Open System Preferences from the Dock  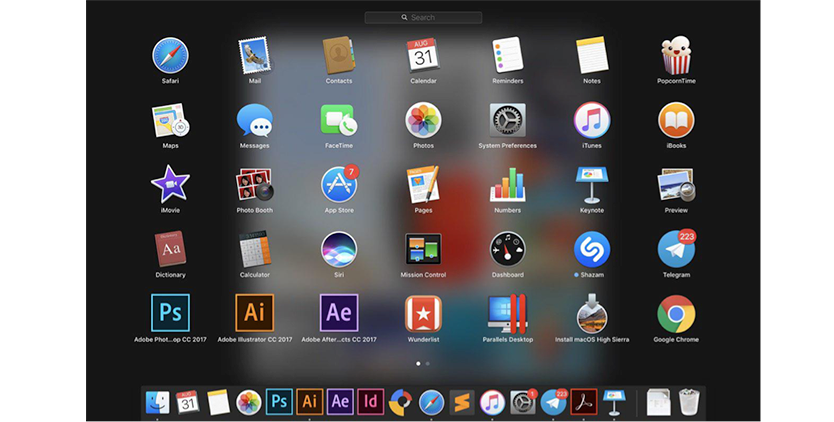[523, 402]
